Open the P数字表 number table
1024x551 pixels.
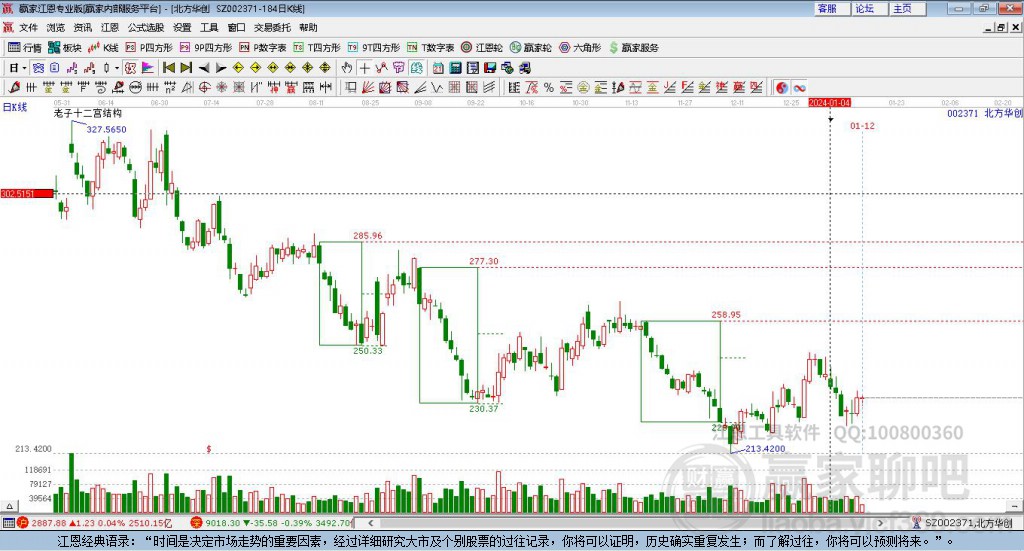pos(263,48)
